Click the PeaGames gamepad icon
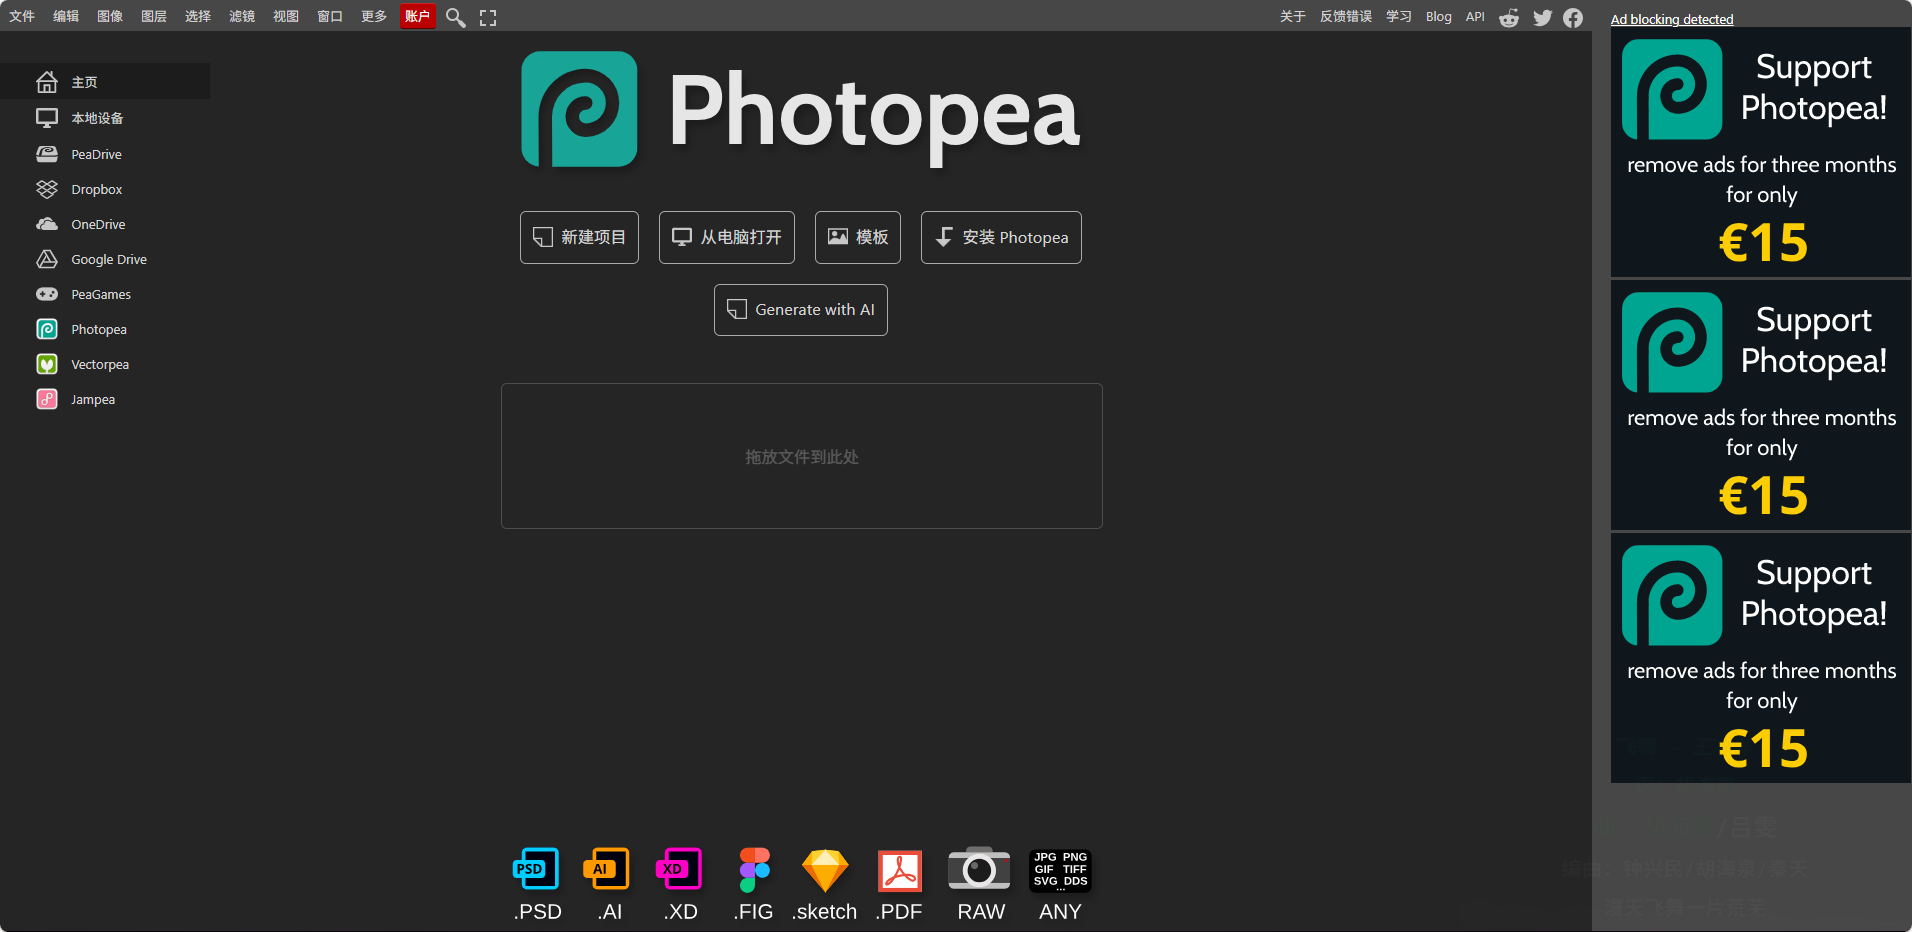The width and height of the screenshot is (1912, 932). pyautogui.click(x=47, y=294)
